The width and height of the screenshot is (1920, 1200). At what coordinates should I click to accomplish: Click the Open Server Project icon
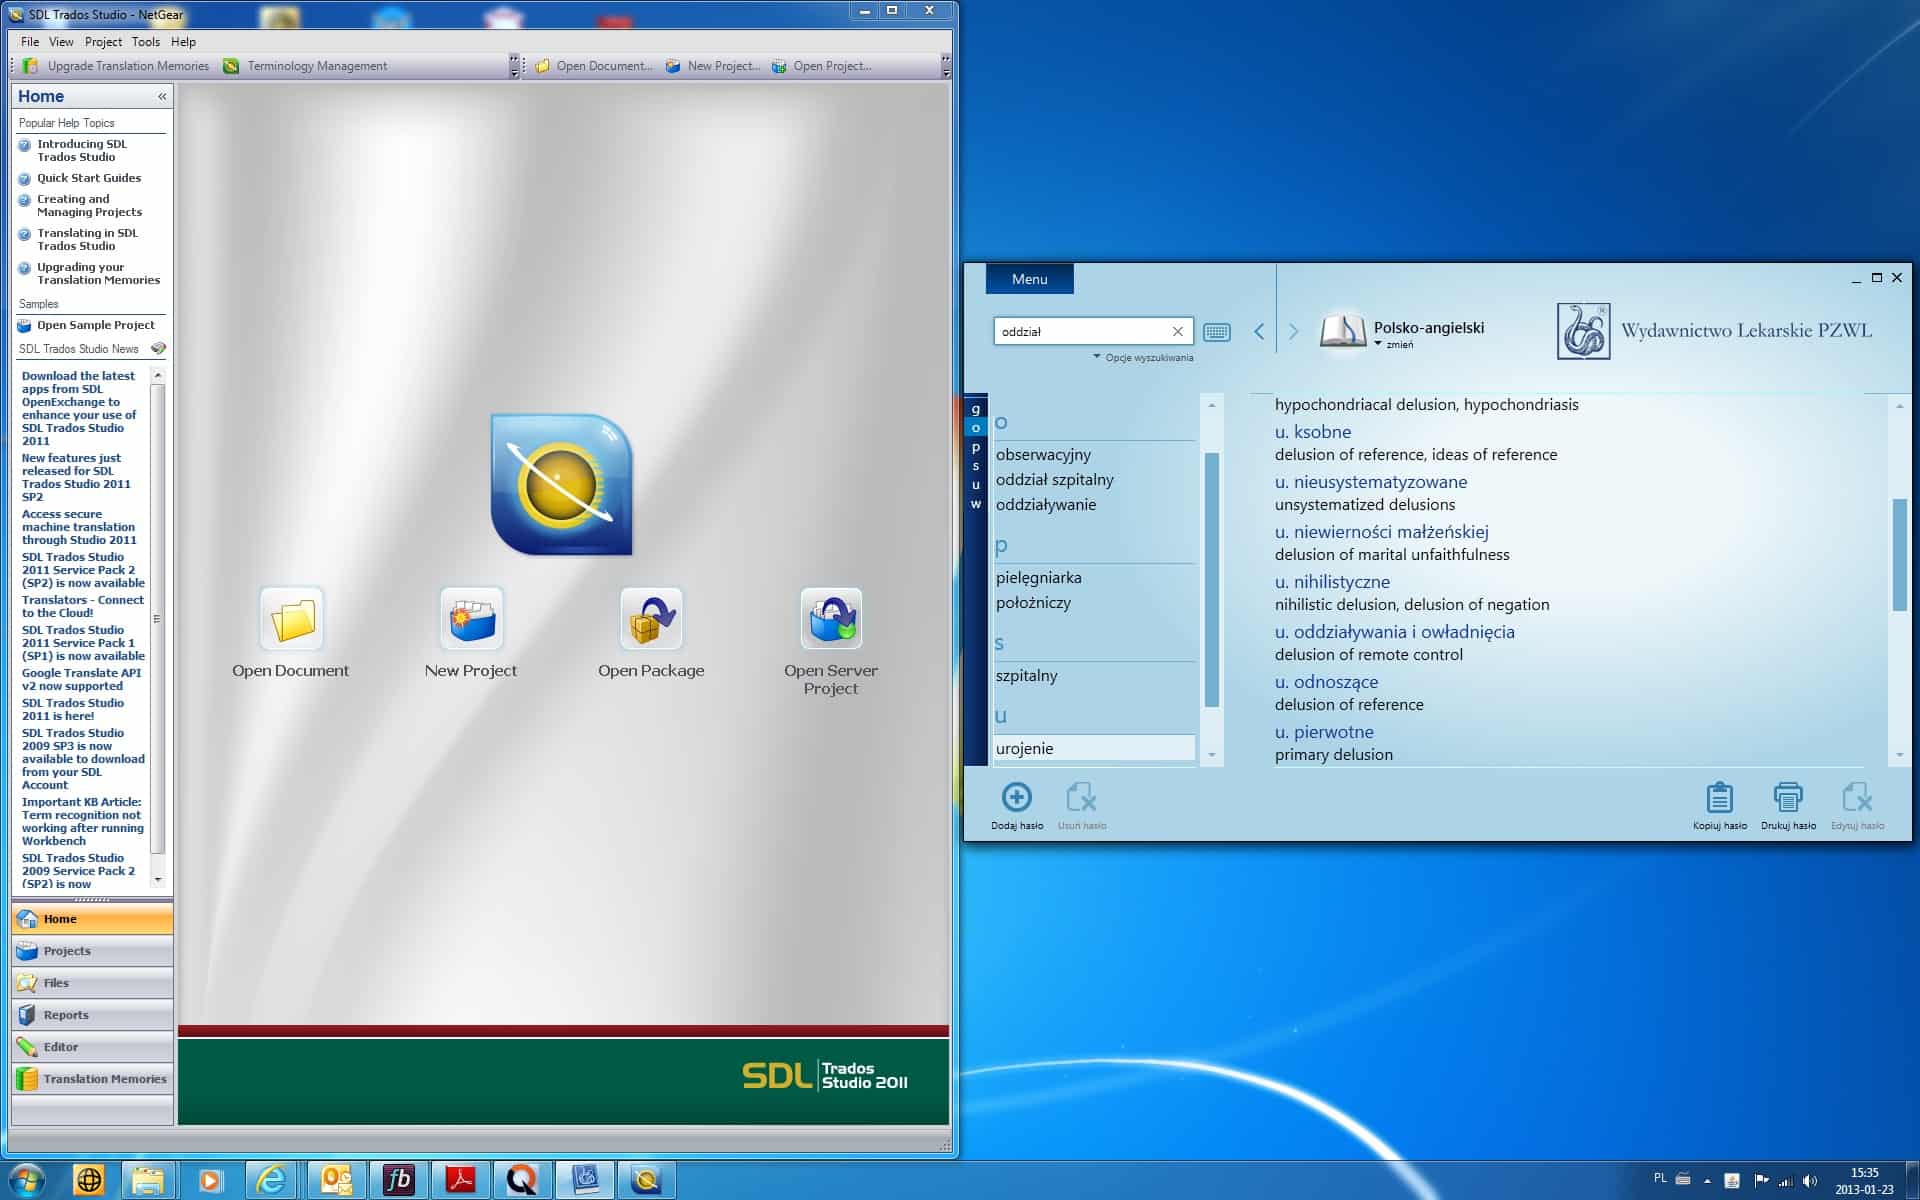pos(831,618)
